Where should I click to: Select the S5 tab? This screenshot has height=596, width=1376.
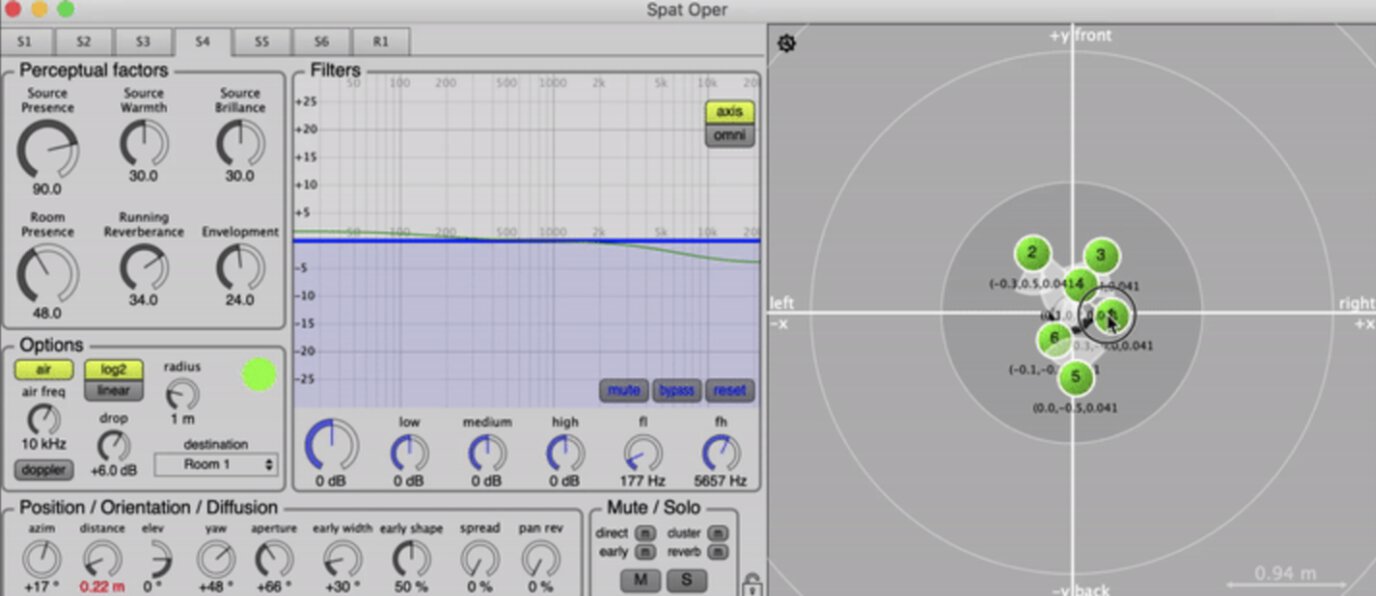coord(262,42)
